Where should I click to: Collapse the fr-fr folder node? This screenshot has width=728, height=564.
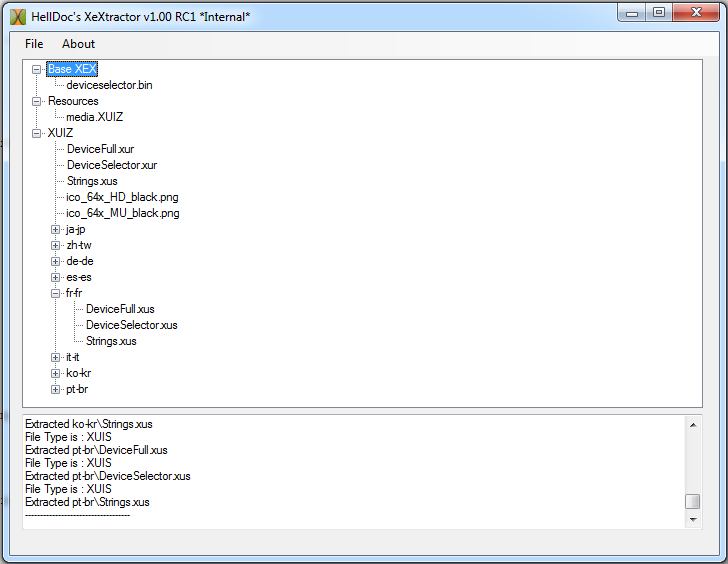coord(56,293)
